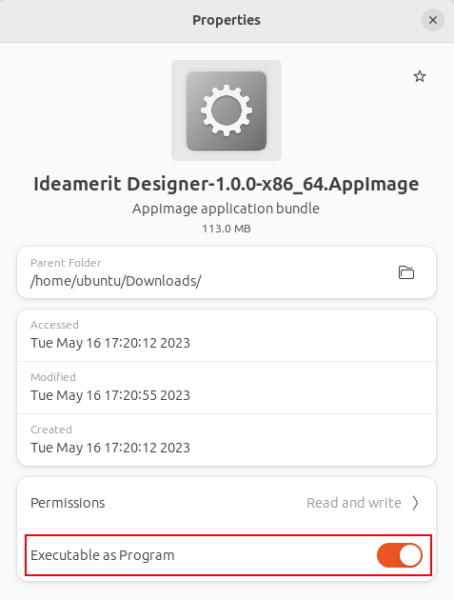This screenshot has height=600, width=454.
Task: Click the "Created" caption label
Action: coord(51,429)
